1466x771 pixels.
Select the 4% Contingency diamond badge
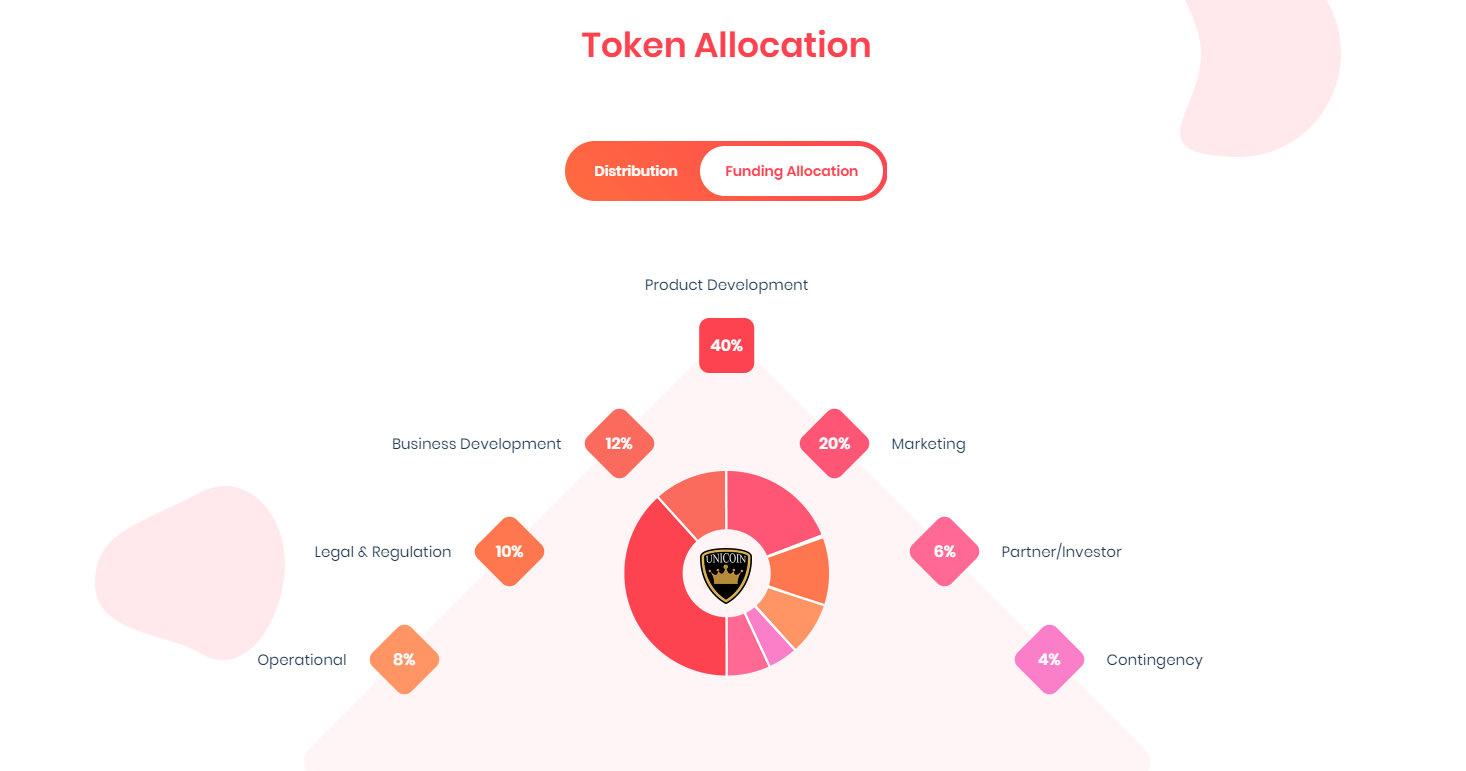click(1049, 659)
